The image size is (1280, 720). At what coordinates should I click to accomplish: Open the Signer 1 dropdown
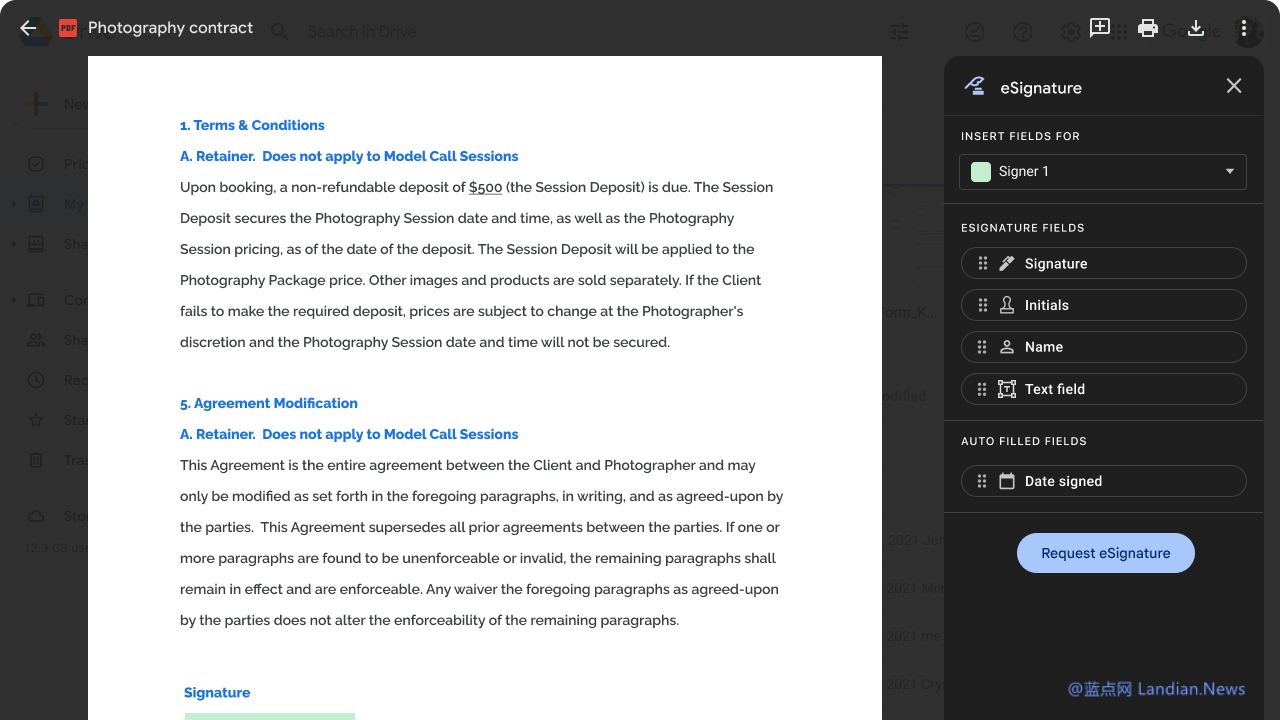click(x=1103, y=172)
